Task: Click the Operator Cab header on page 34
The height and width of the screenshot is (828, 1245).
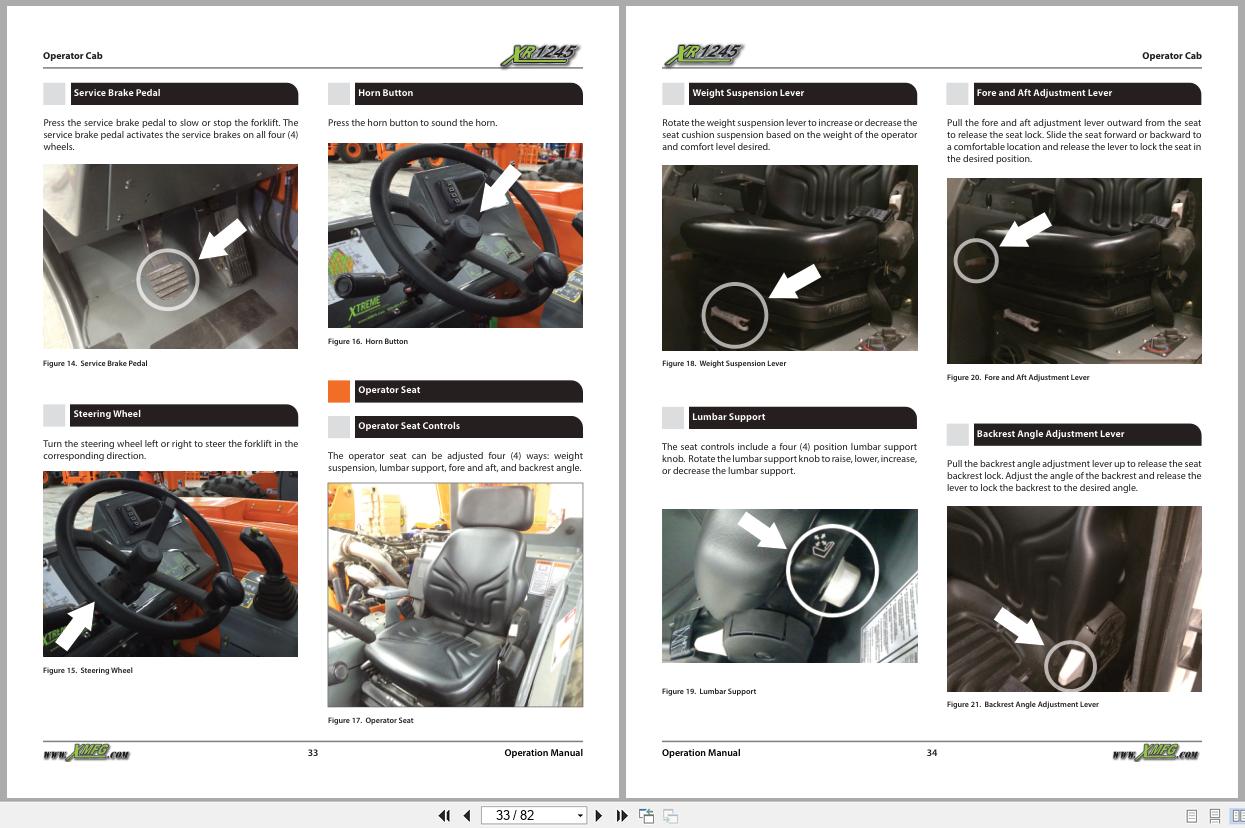Action: coord(1172,56)
